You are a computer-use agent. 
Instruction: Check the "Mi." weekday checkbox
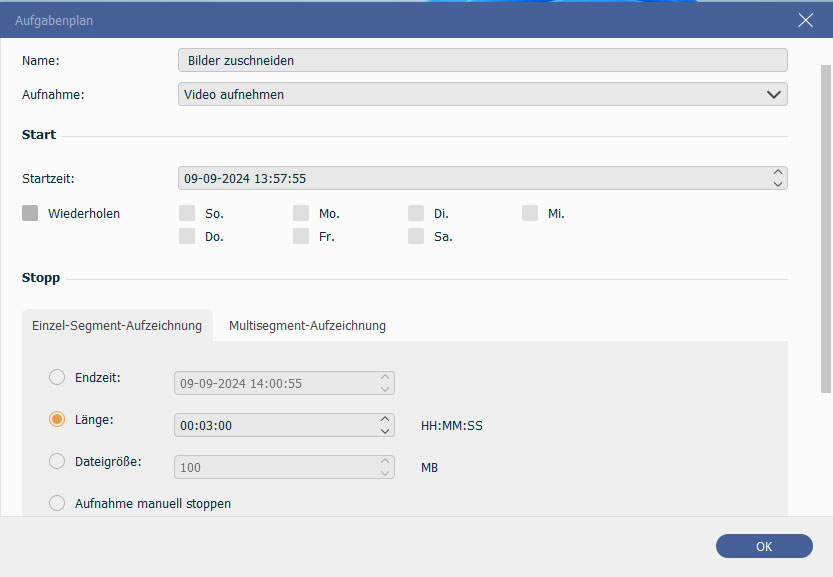click(x=529, y=213)
